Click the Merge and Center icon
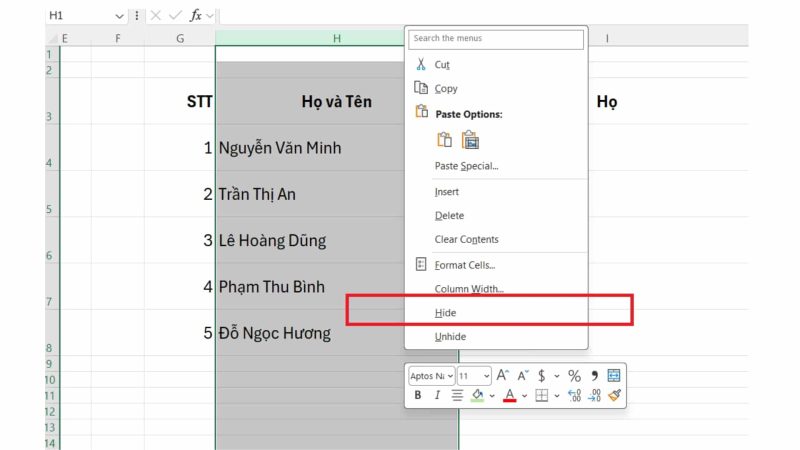The width and height of the screenshot is (800, 450). click(614, 376)
